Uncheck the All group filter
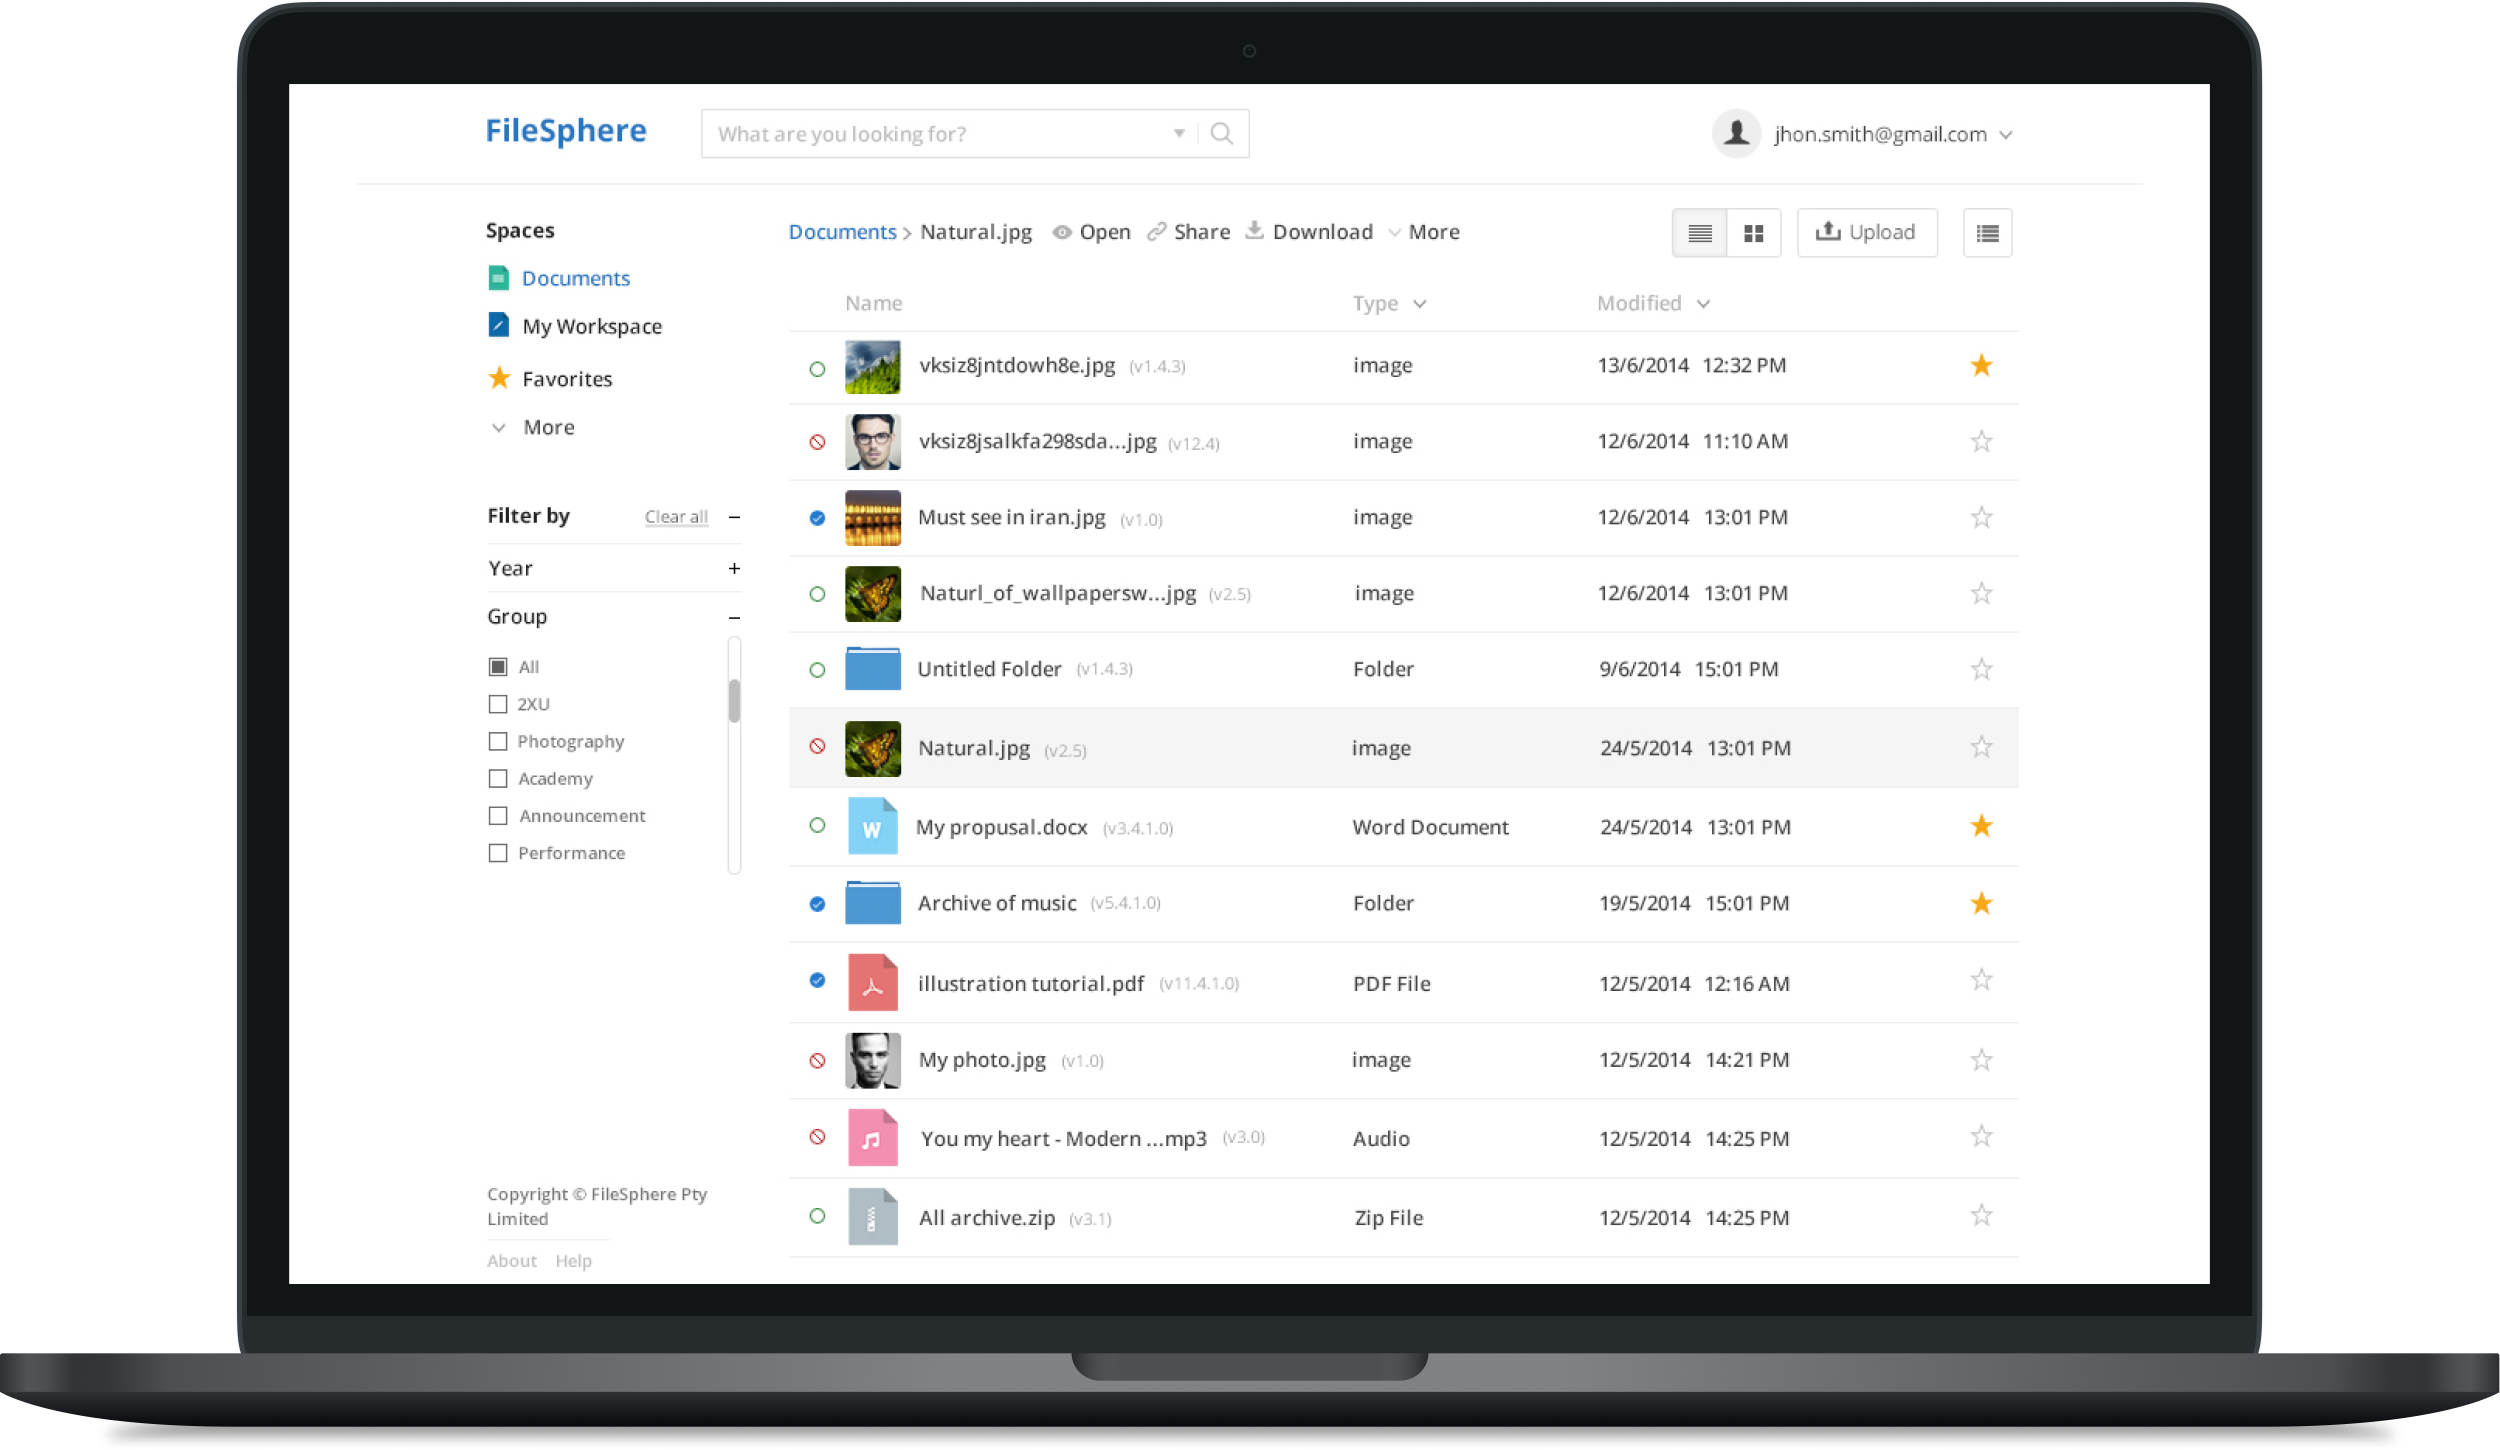The image size is (2500, 1450). tap(498, 665)
